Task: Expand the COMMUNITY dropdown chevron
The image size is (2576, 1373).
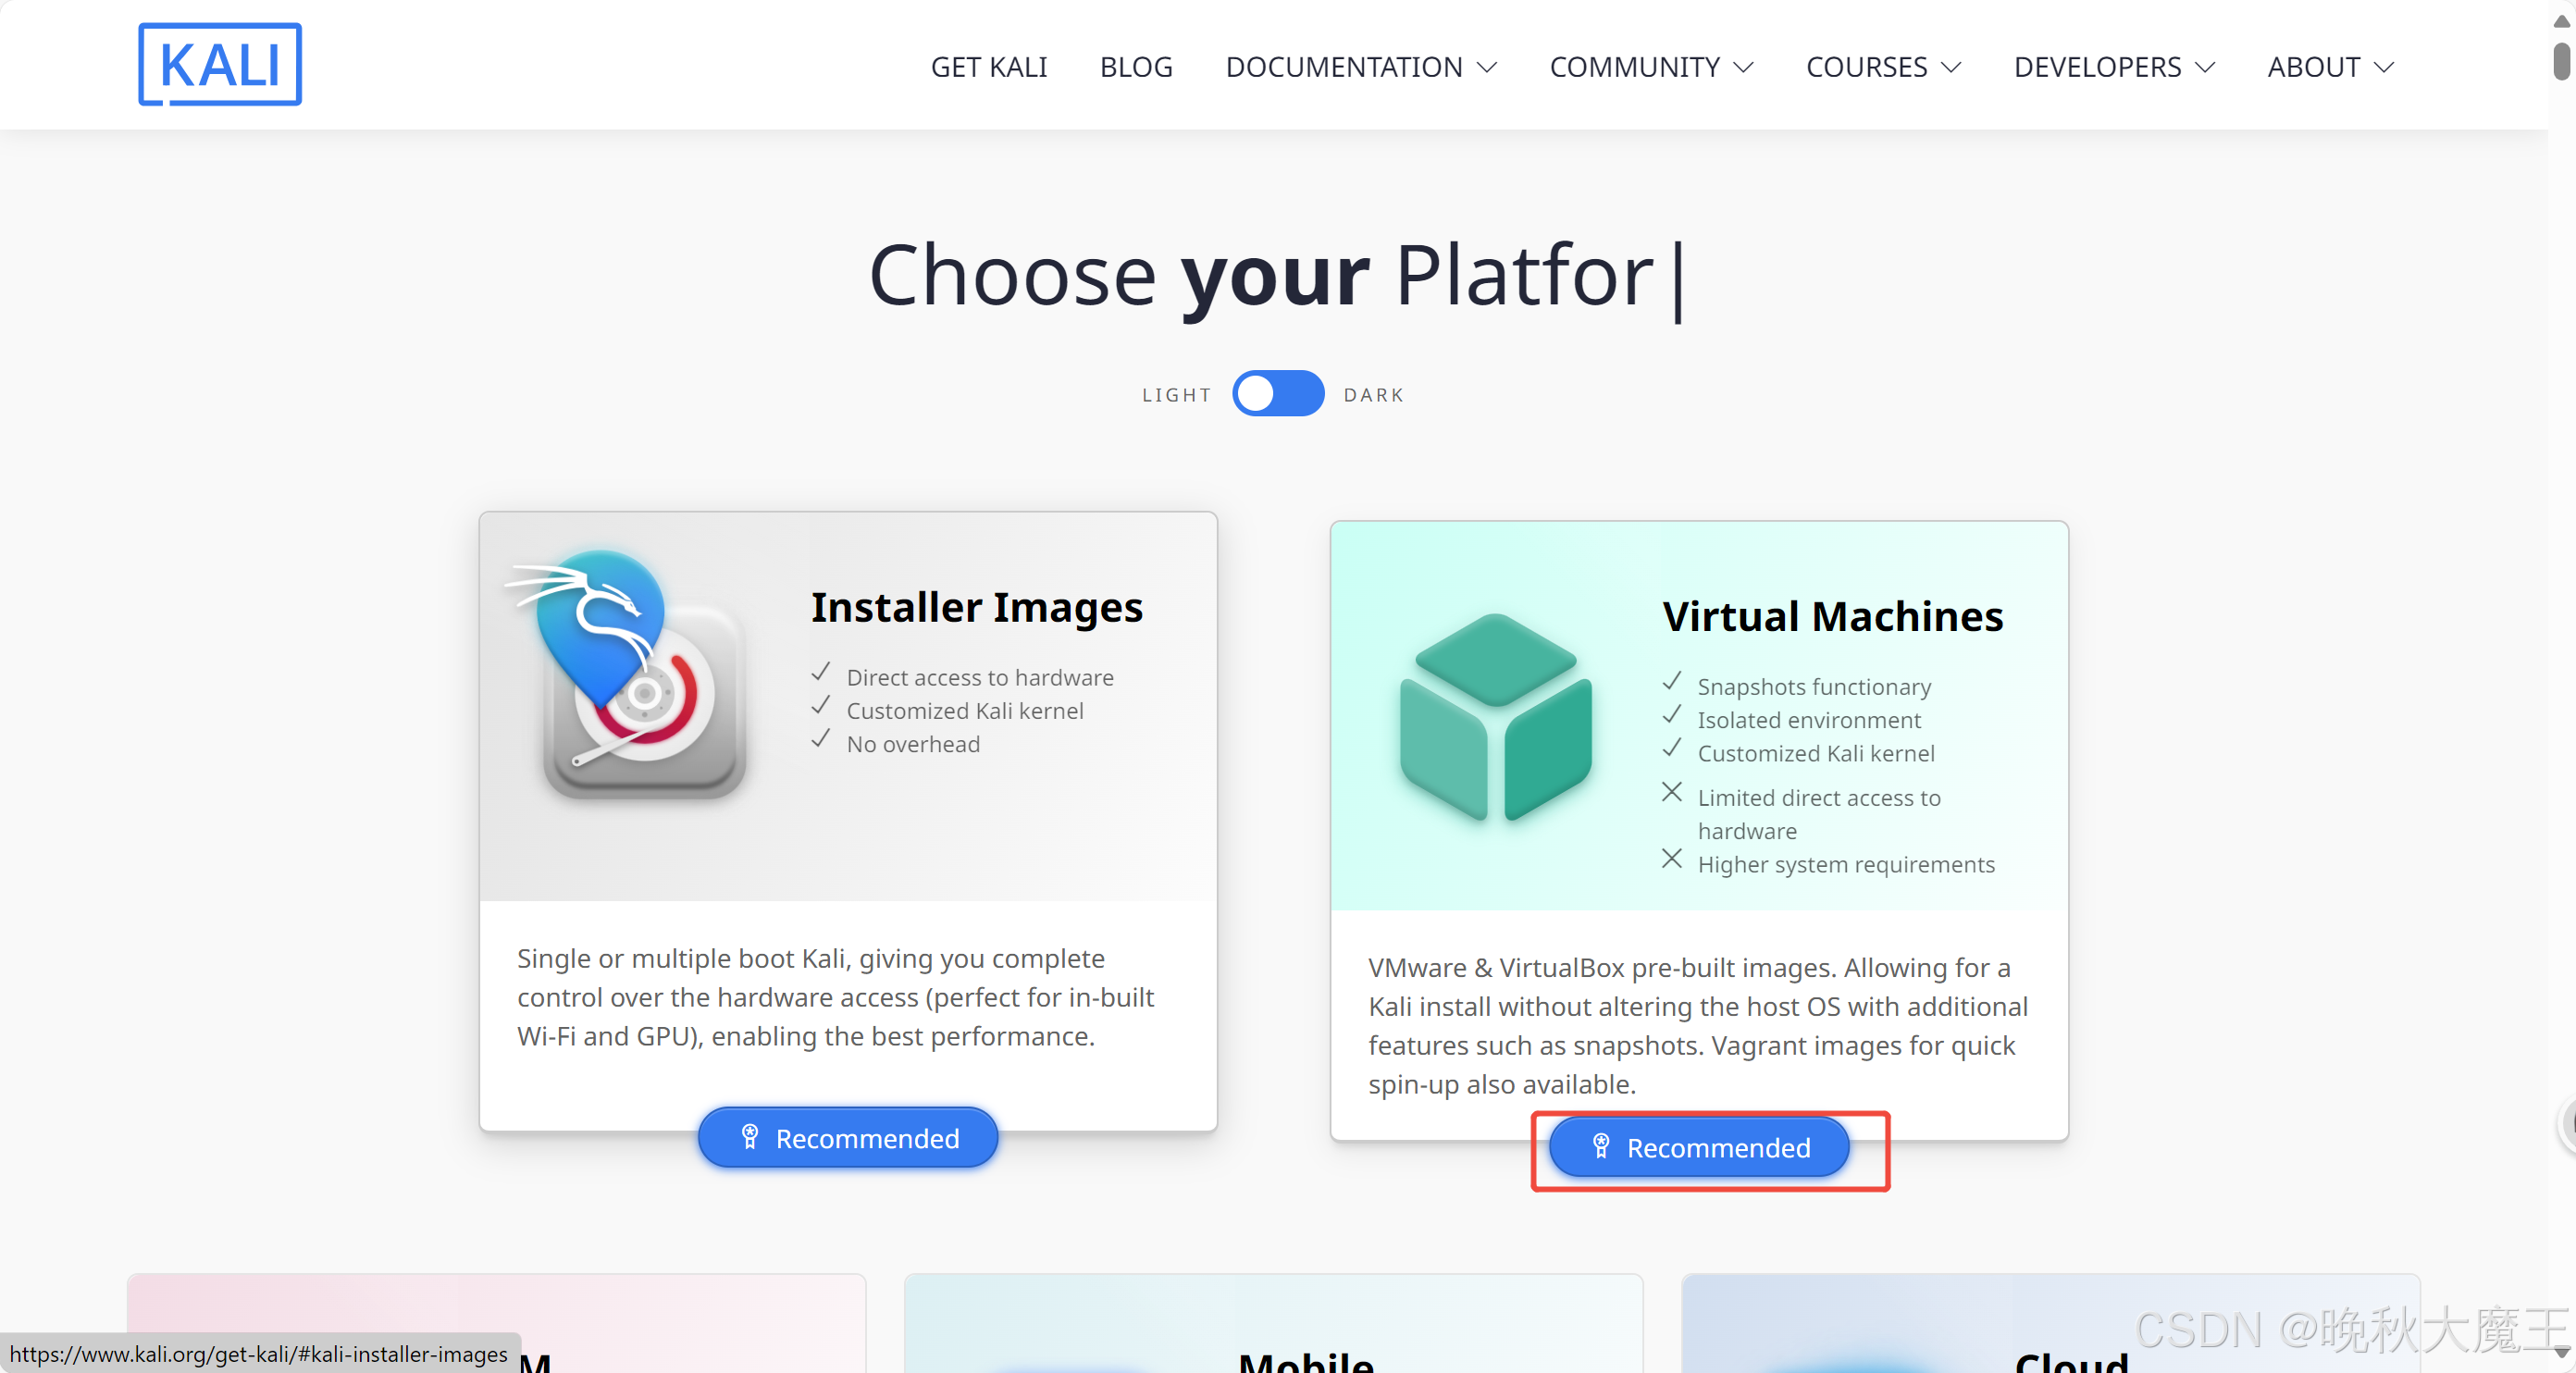Action: [1743, 67]
